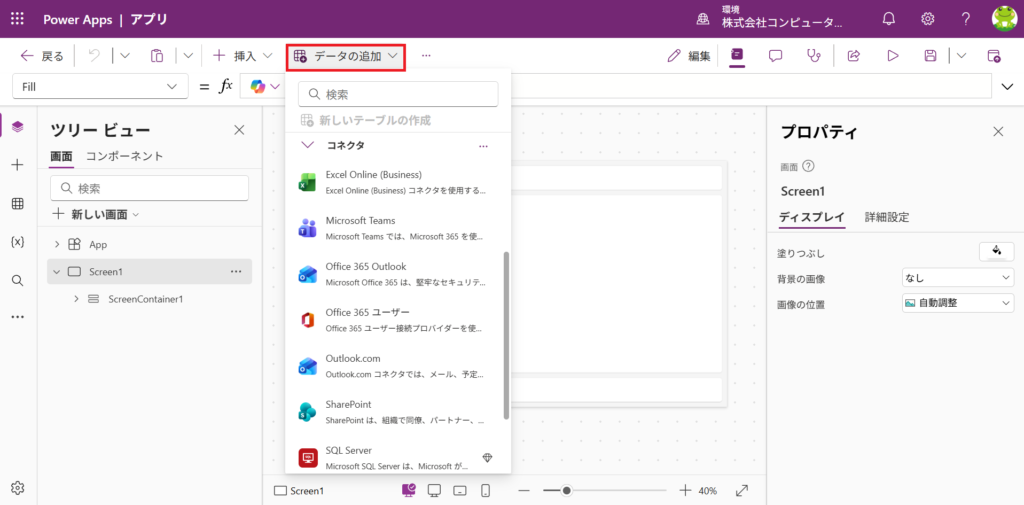Open the notifications bell

click(889, 19)
